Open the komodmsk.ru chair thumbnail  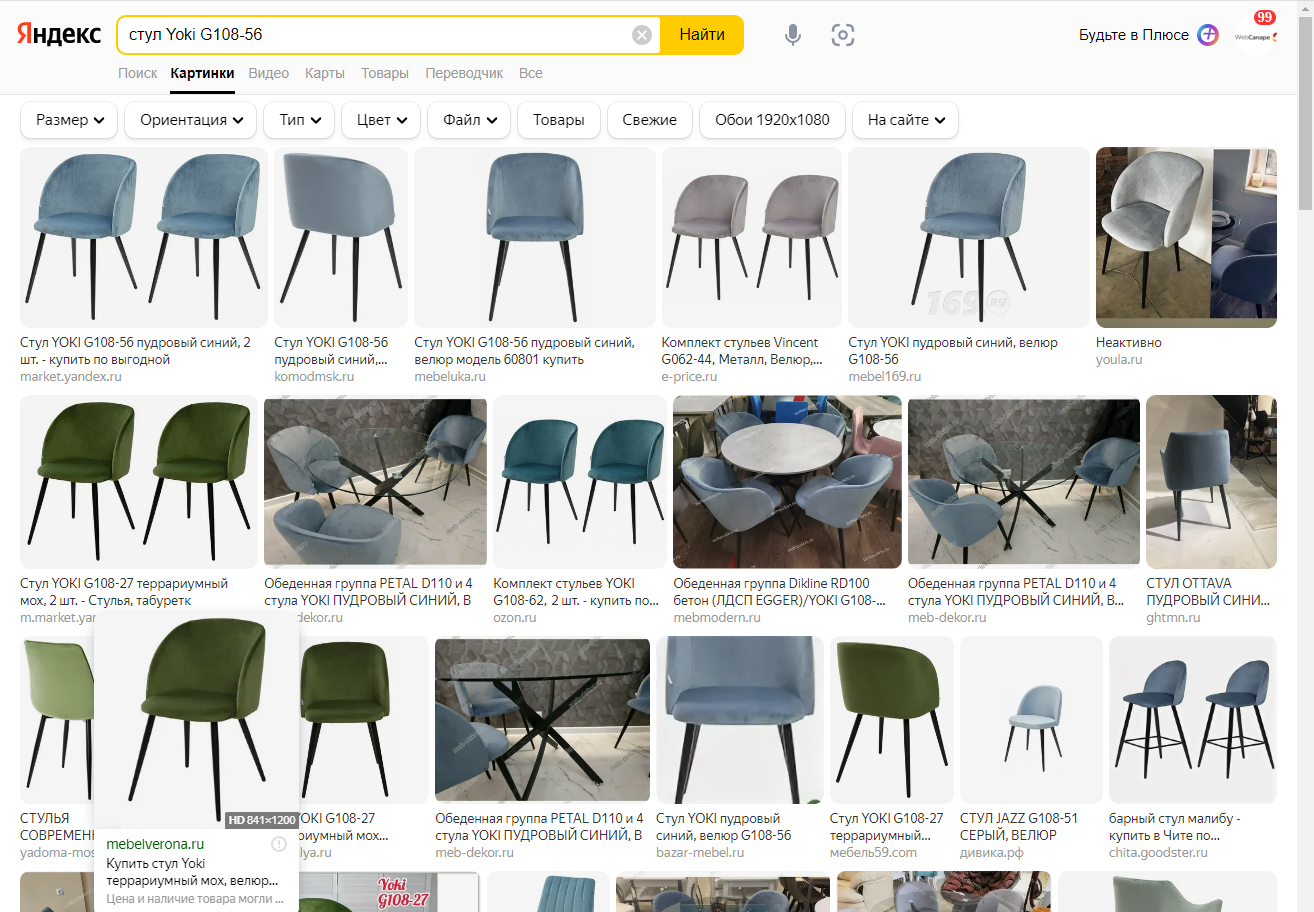coord(341,237)
